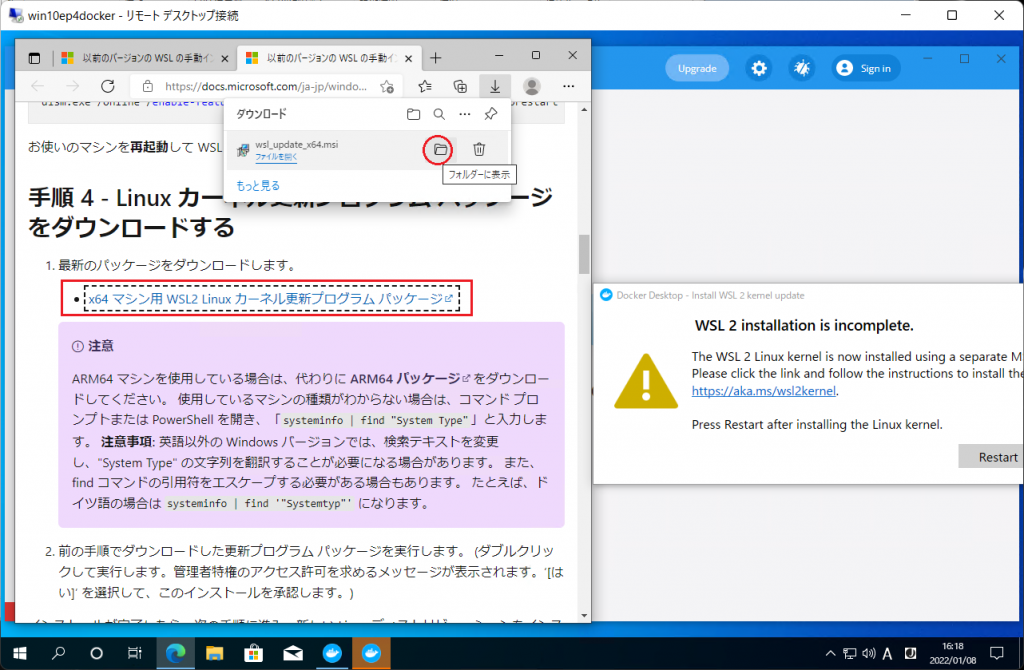Open Cortana from the taskbar
The height and width of the screenshot is (670, 1024).
[97, 653]
